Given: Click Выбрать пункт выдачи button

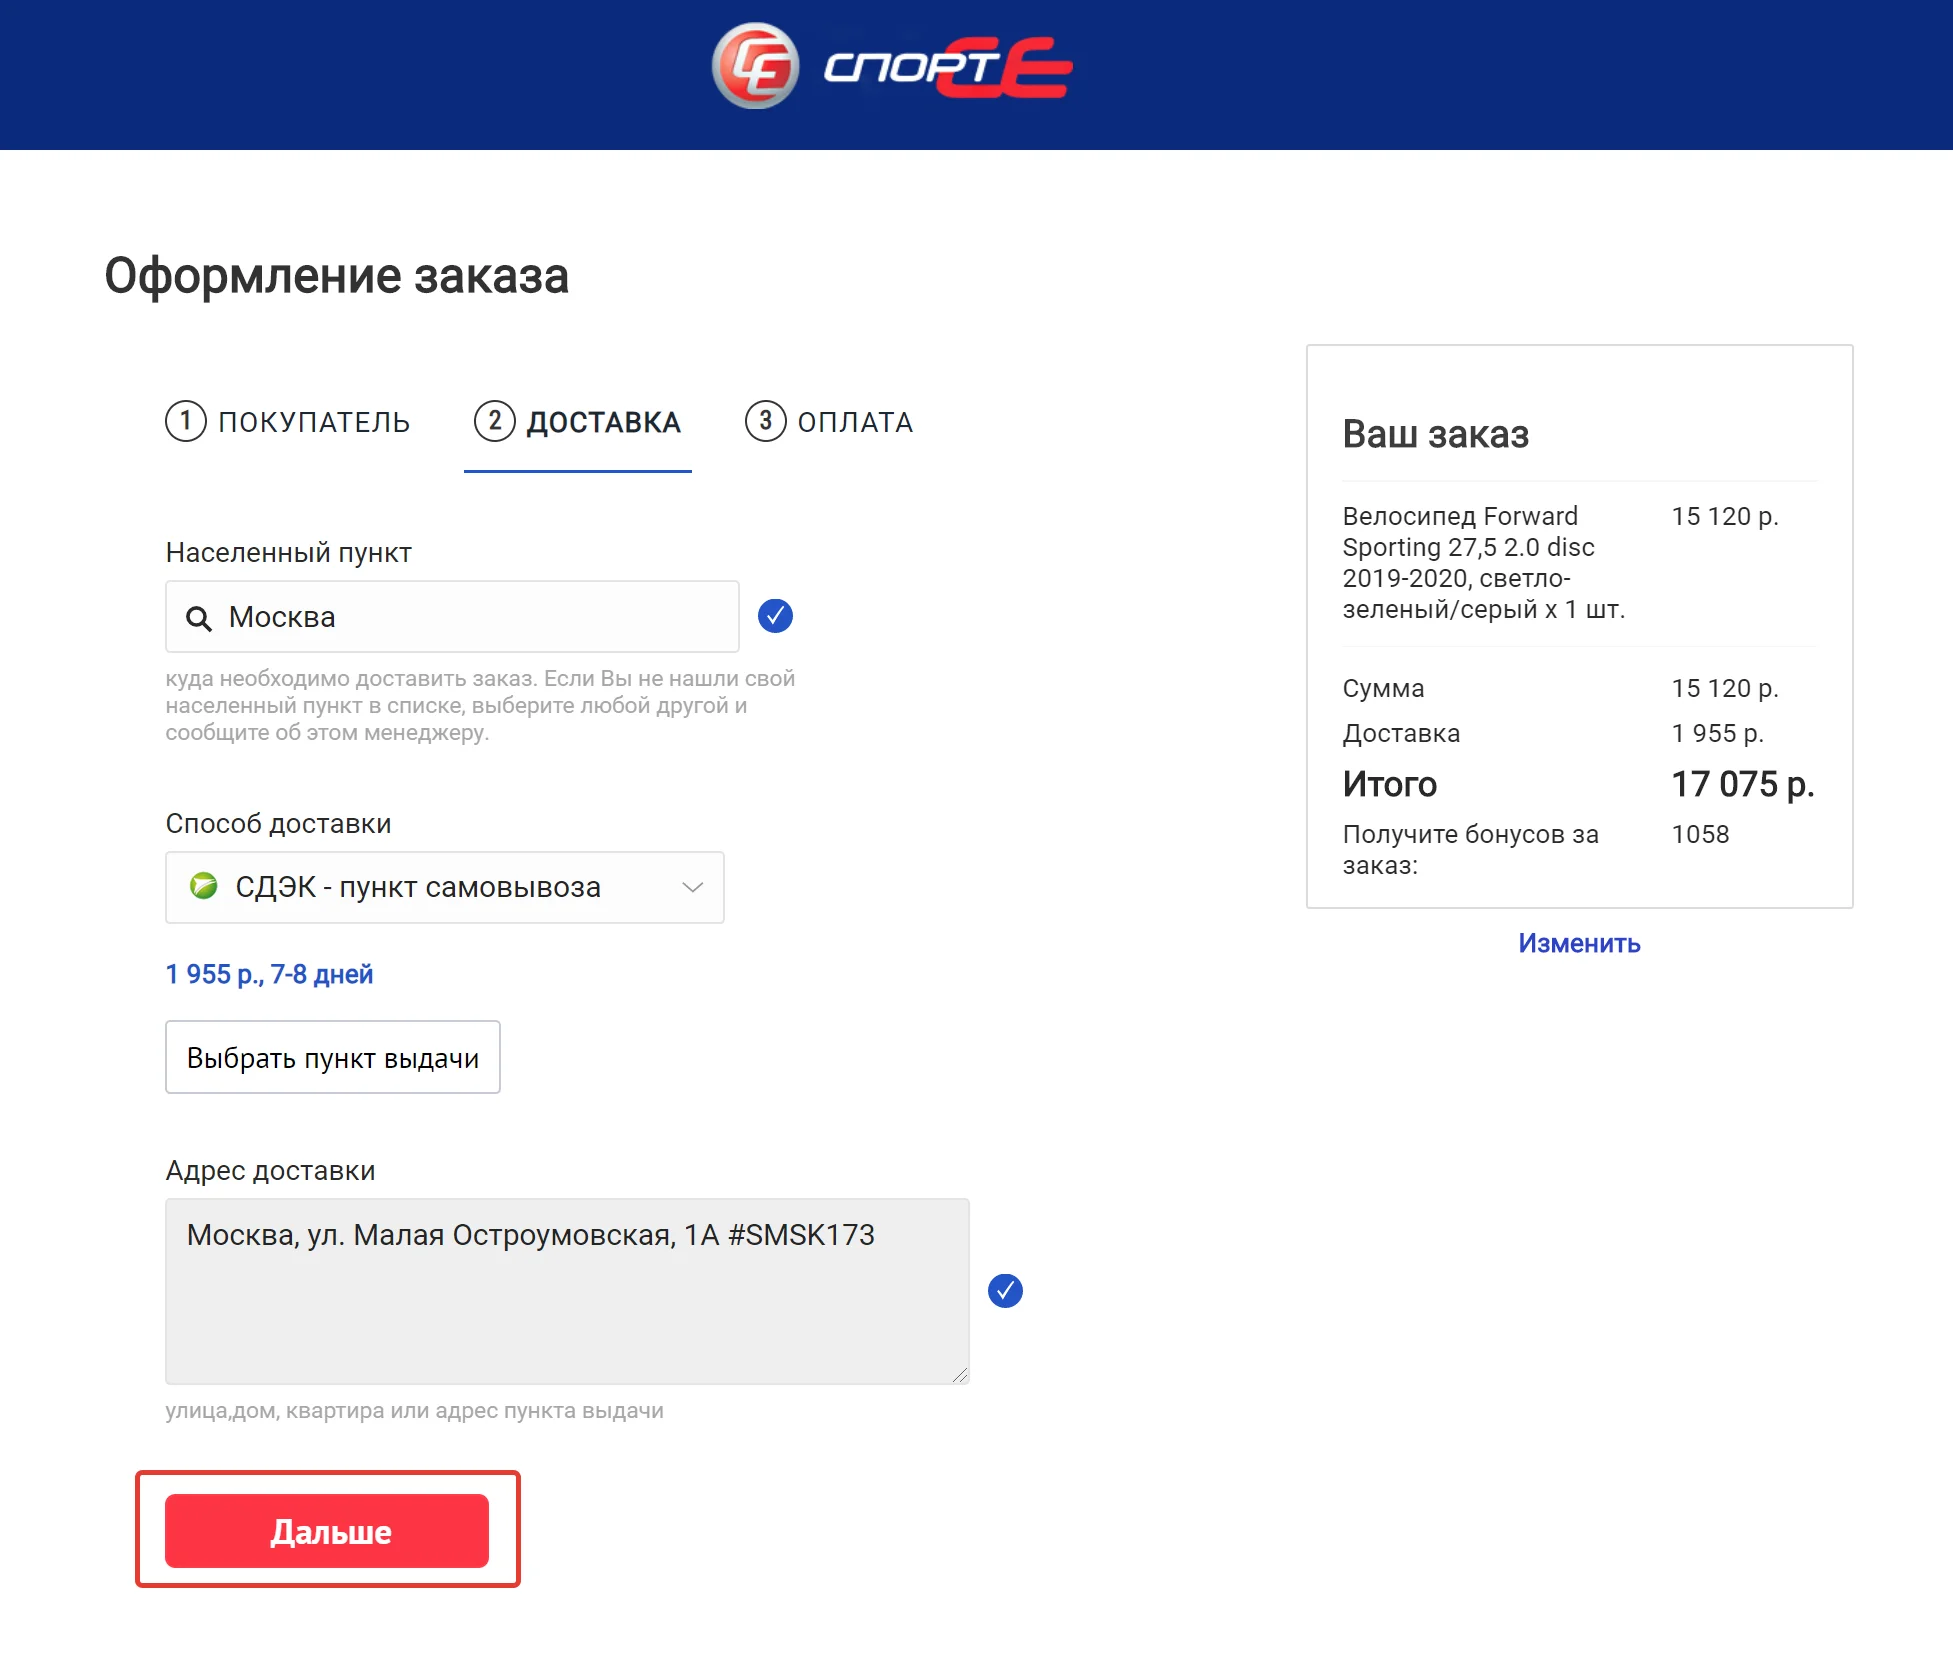Looking at the screenshot, I should point(332,1057).
